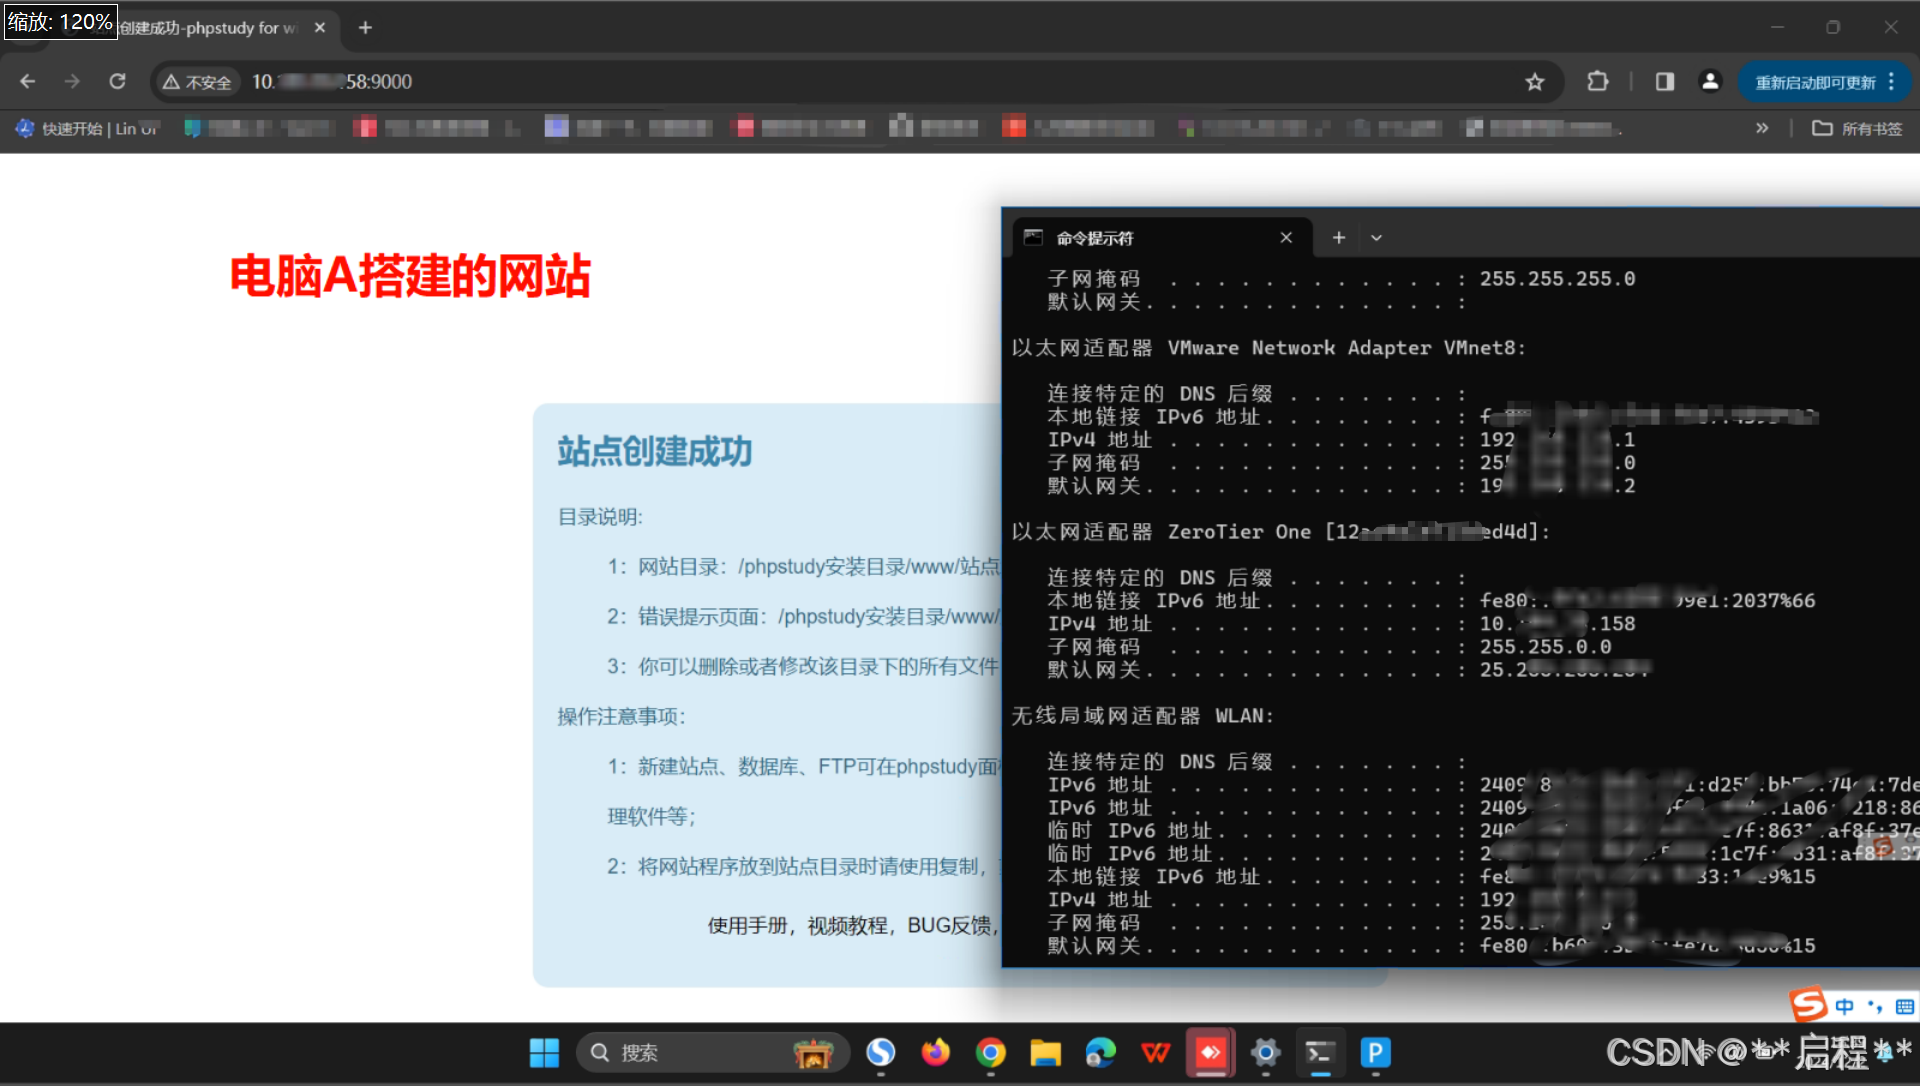Click the 目录说明 label
The width and height of the screenshot is (1920, 1086).
click(x=600, y=517)
